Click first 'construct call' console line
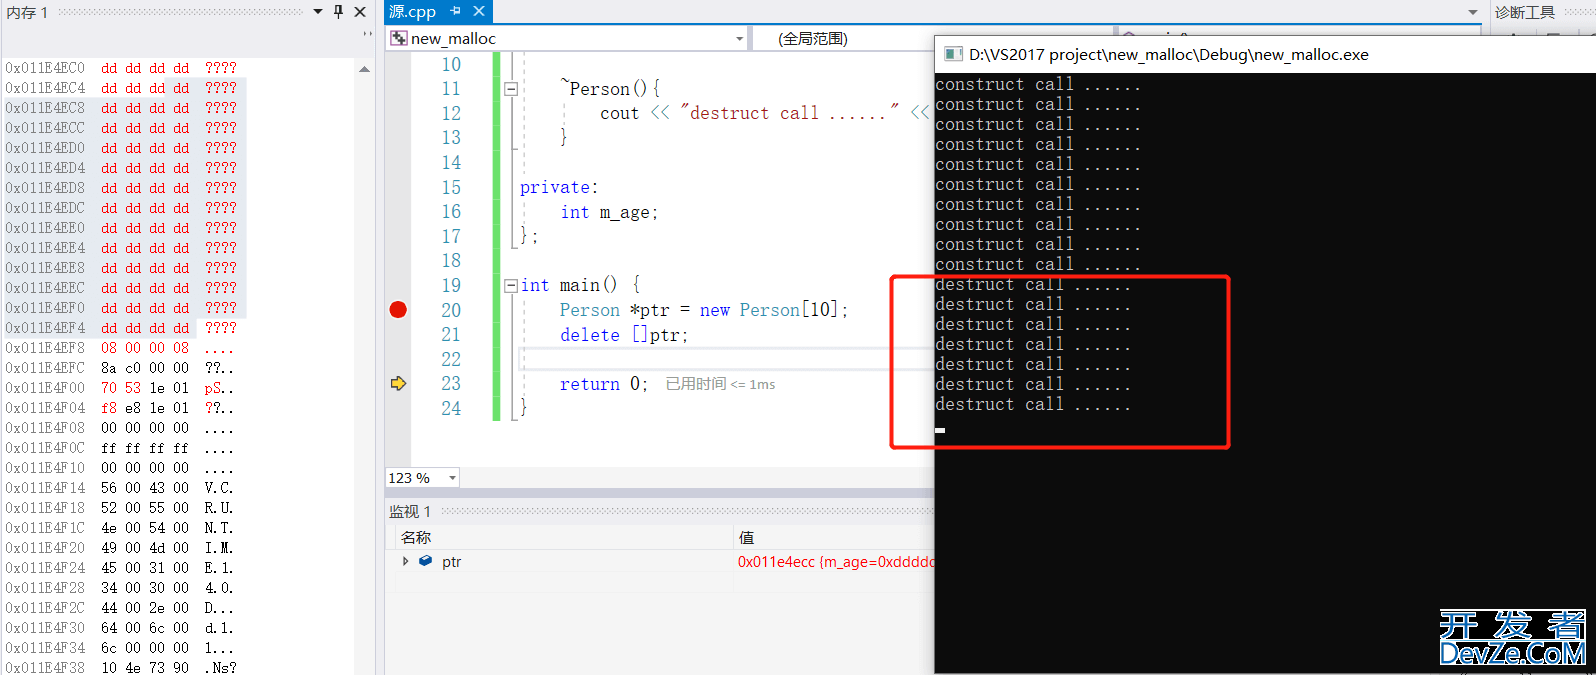Screen dimensions: 1596x675 [x=1038, y=84]
